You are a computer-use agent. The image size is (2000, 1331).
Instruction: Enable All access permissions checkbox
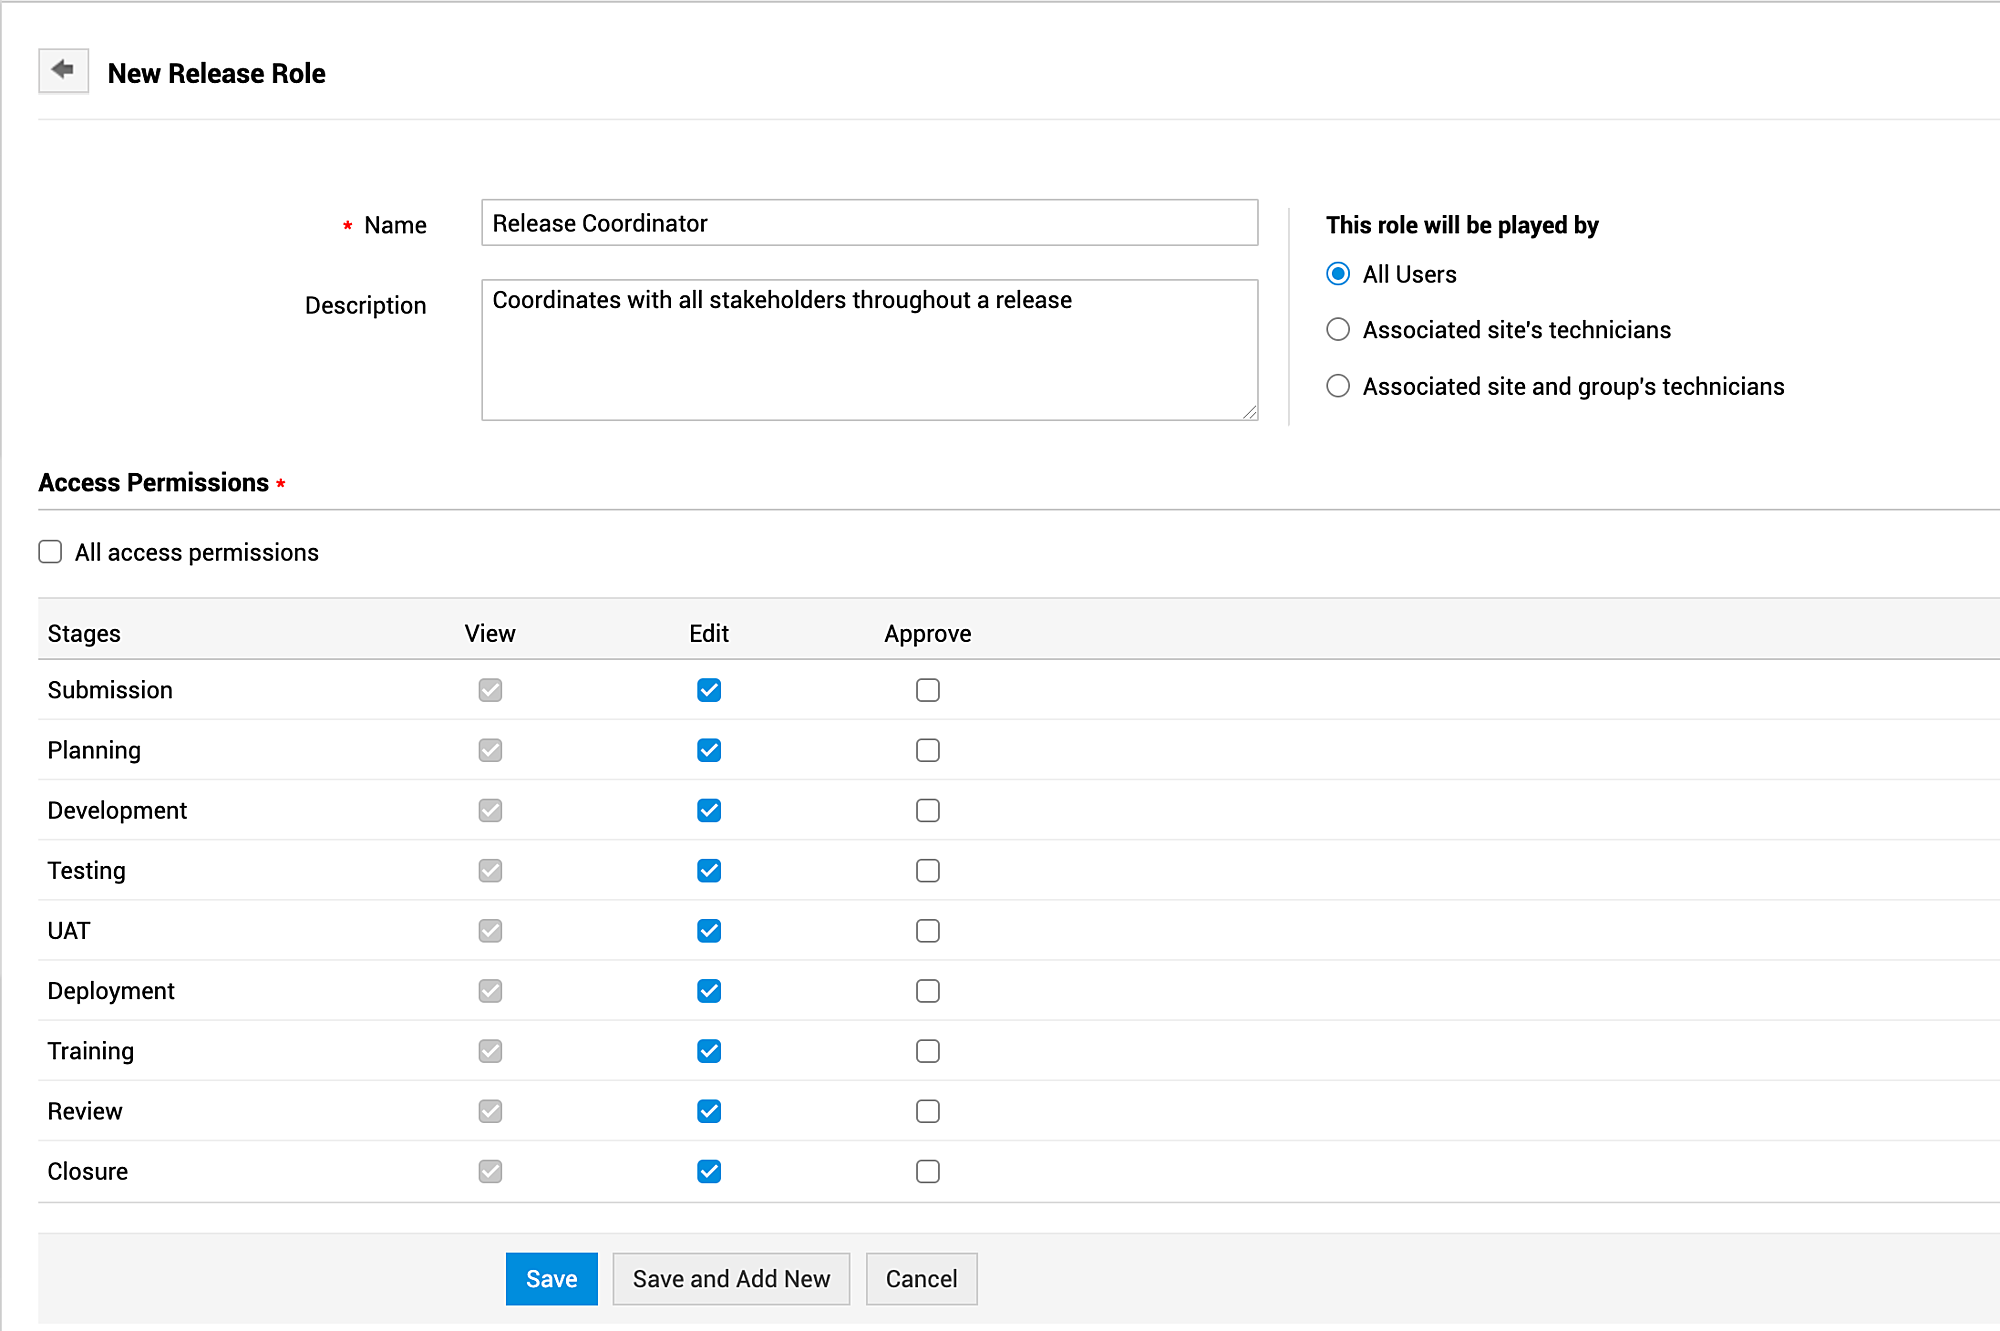pyautogui.click(x=50, y=552)
